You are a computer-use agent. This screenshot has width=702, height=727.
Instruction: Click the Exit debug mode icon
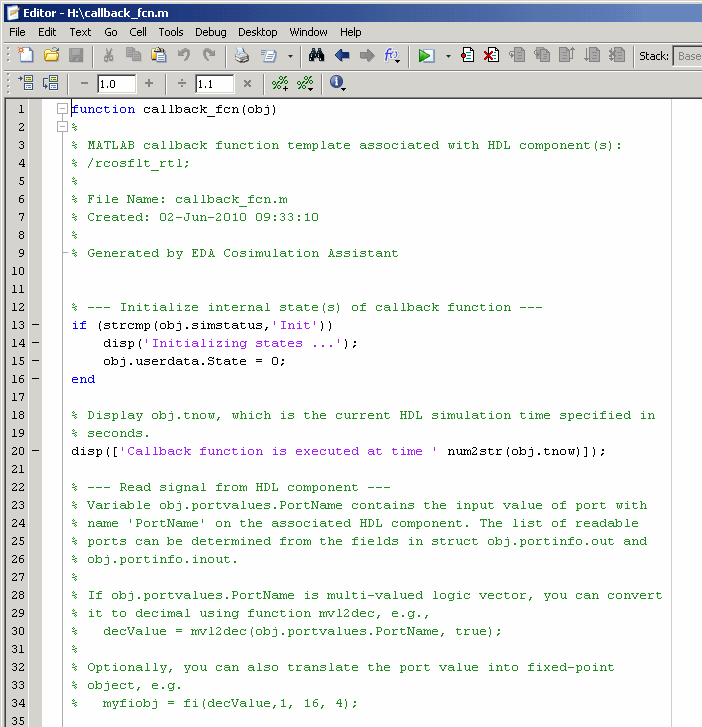617,56
